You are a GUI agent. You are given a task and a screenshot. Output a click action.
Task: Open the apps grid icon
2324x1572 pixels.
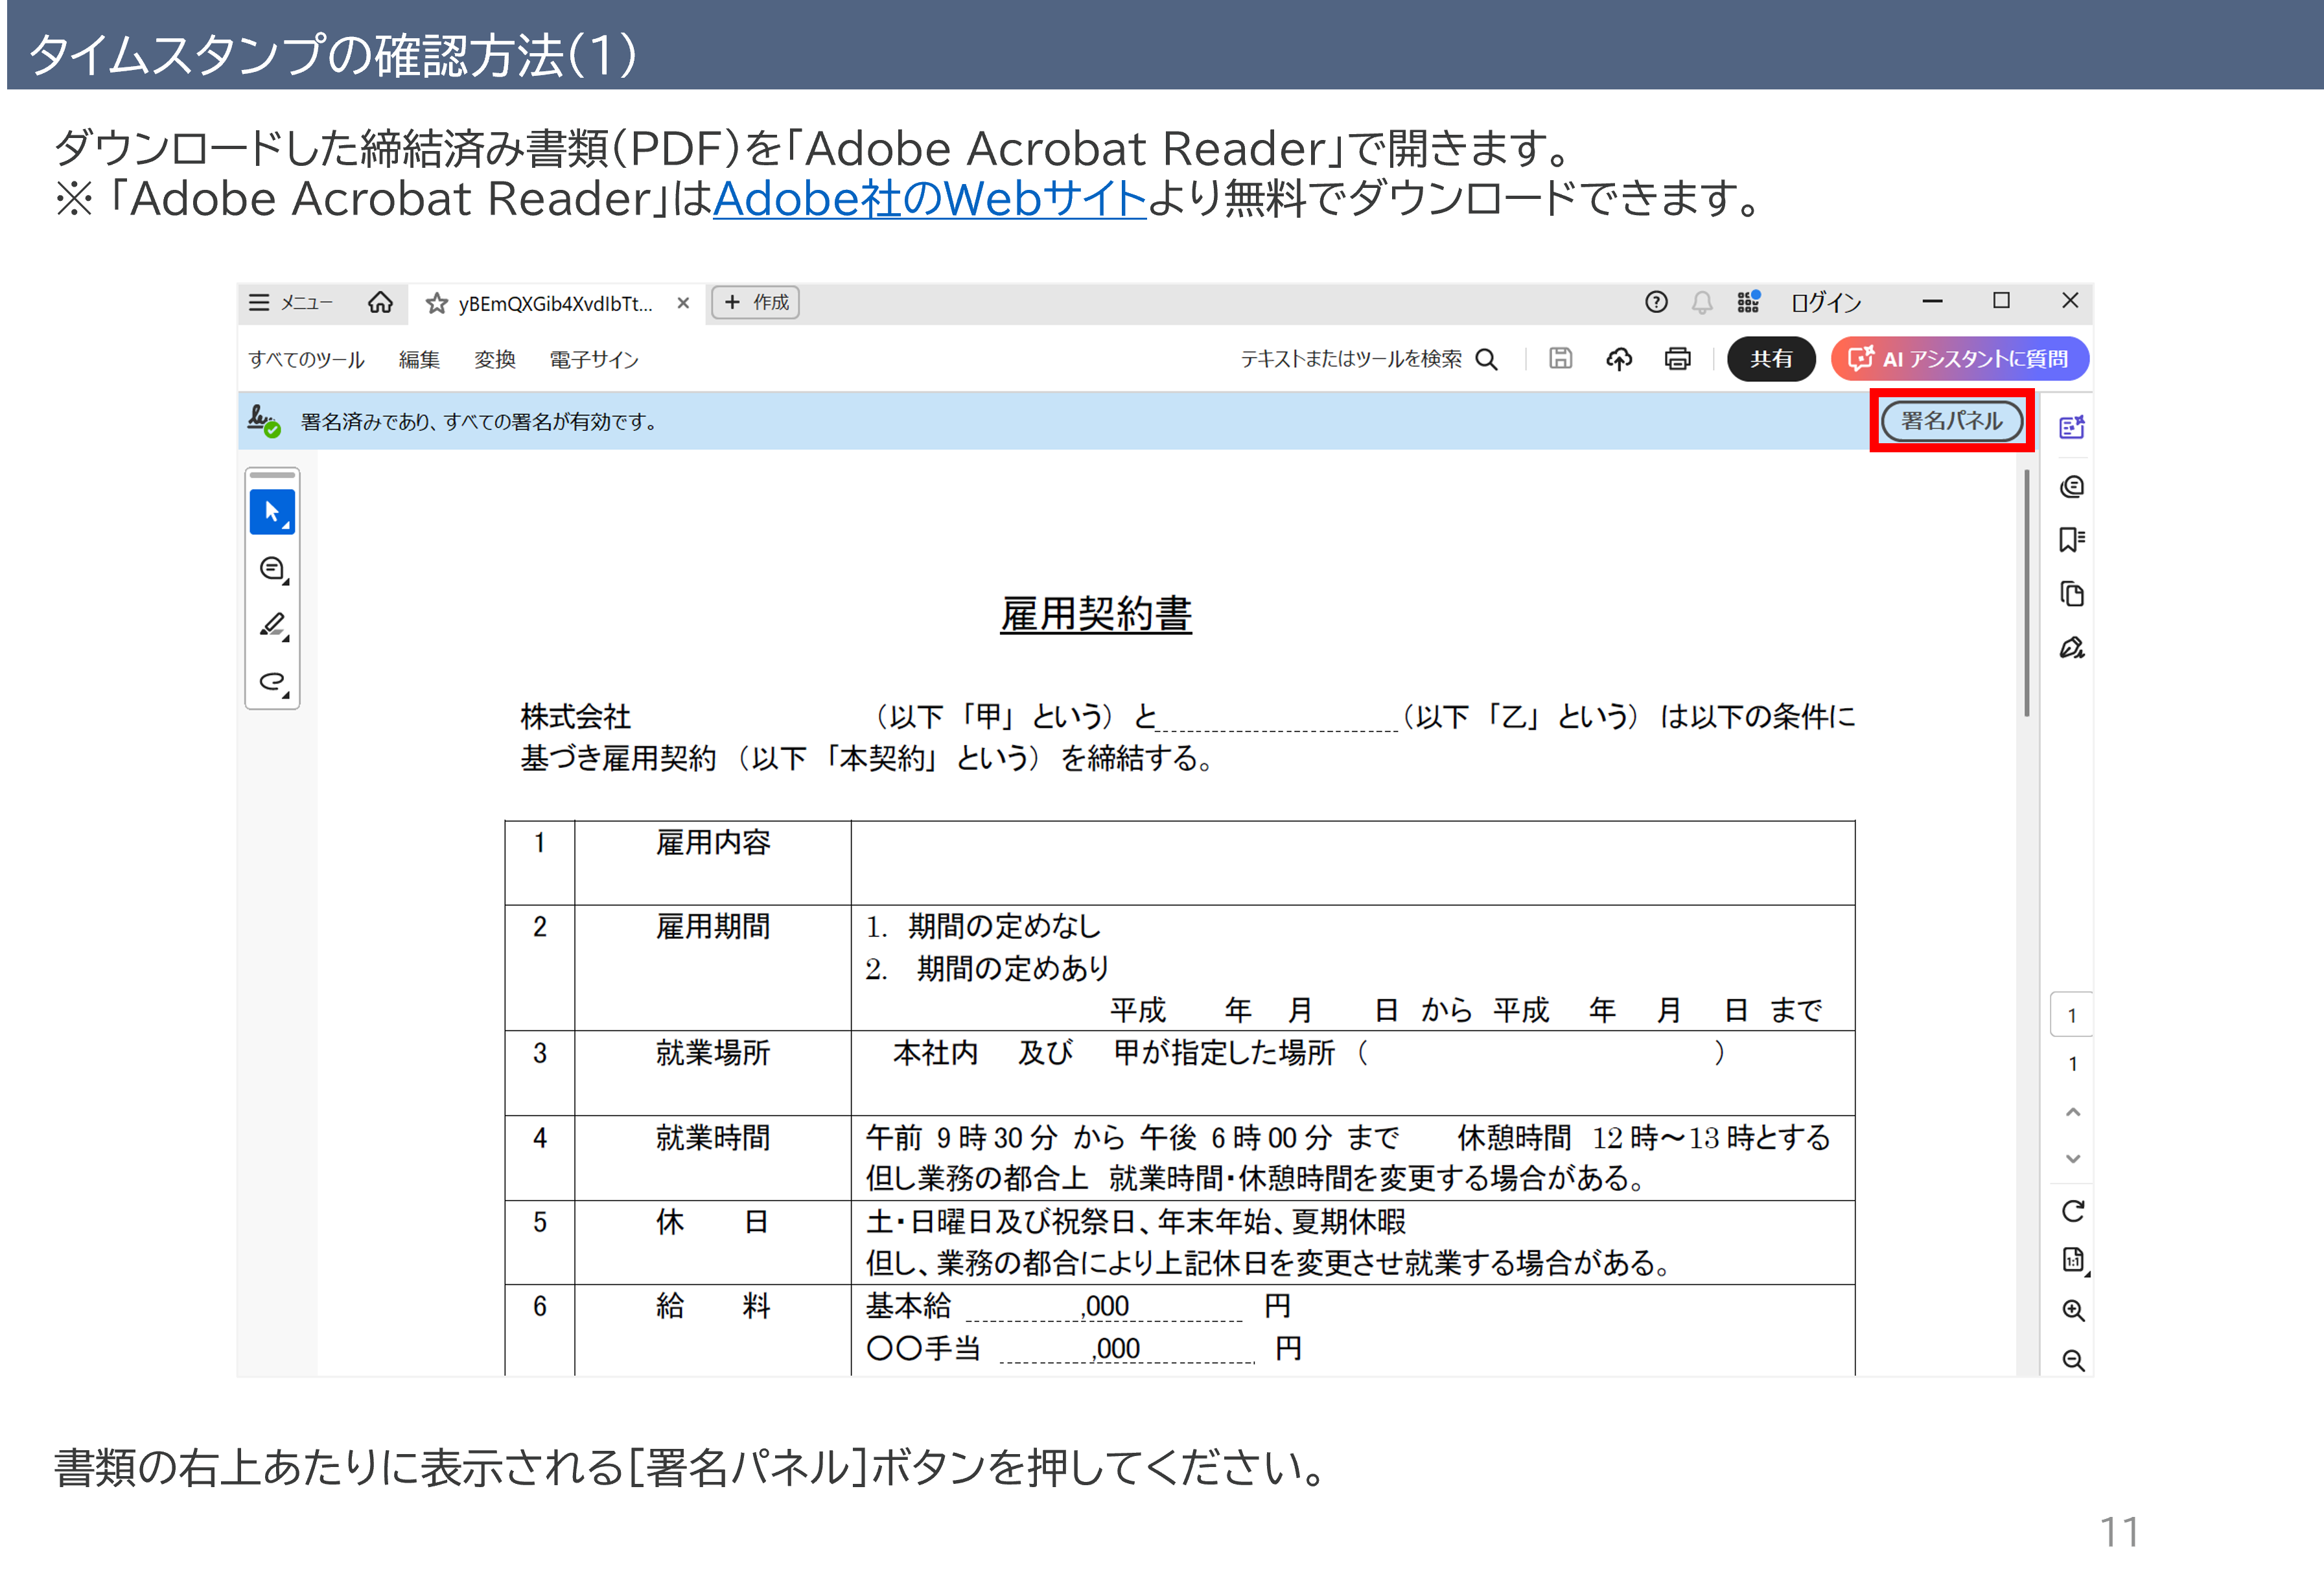[1747, 302]
